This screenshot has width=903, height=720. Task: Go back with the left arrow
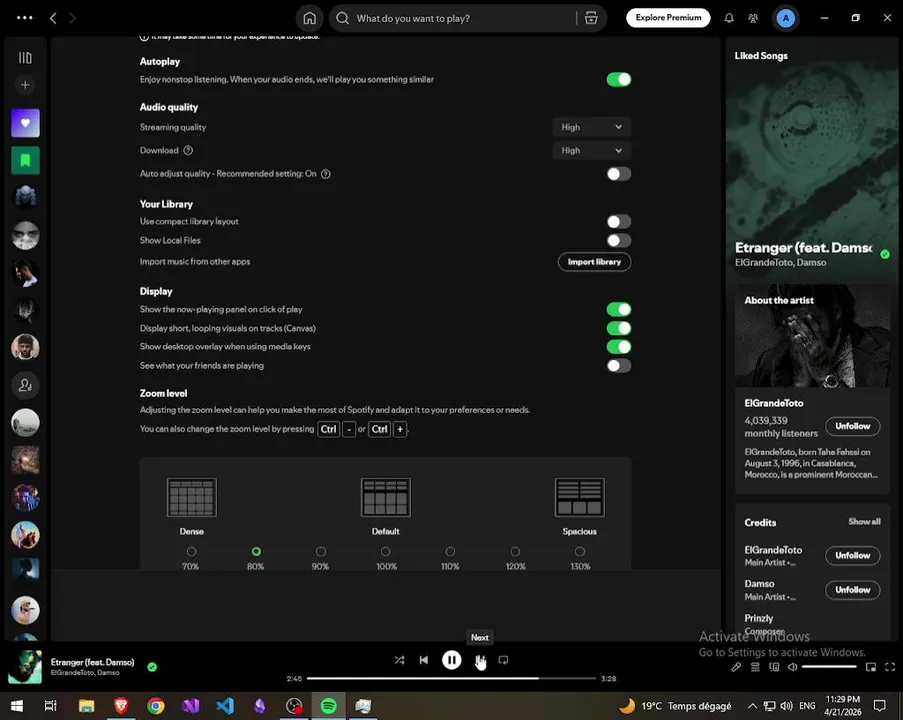point(53,18)
